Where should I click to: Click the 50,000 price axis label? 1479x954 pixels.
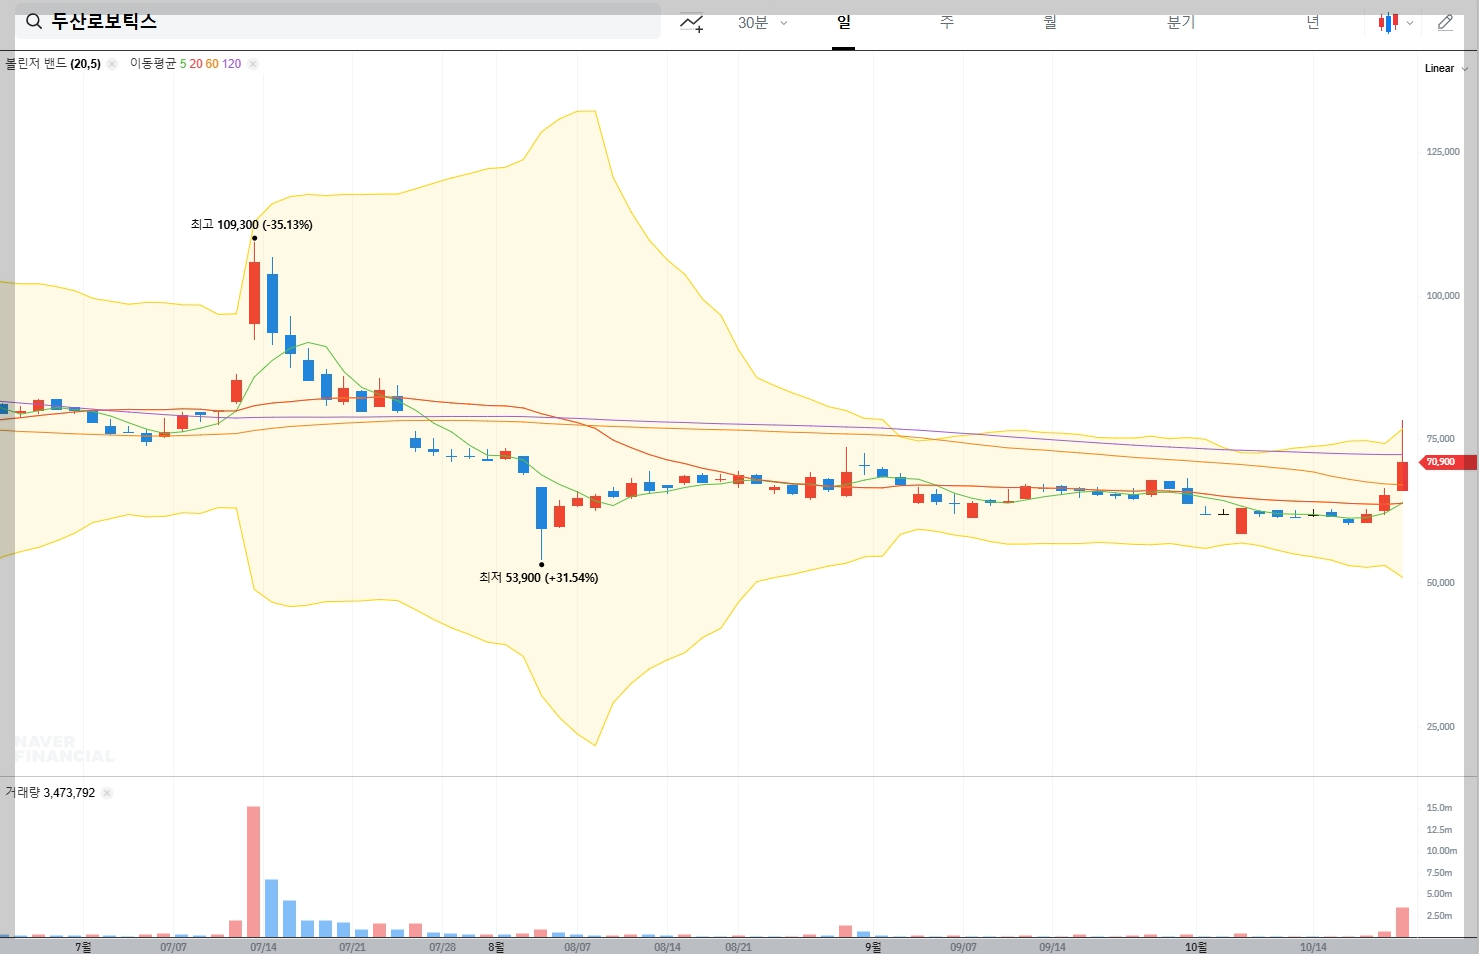[x=1440, y=583]
